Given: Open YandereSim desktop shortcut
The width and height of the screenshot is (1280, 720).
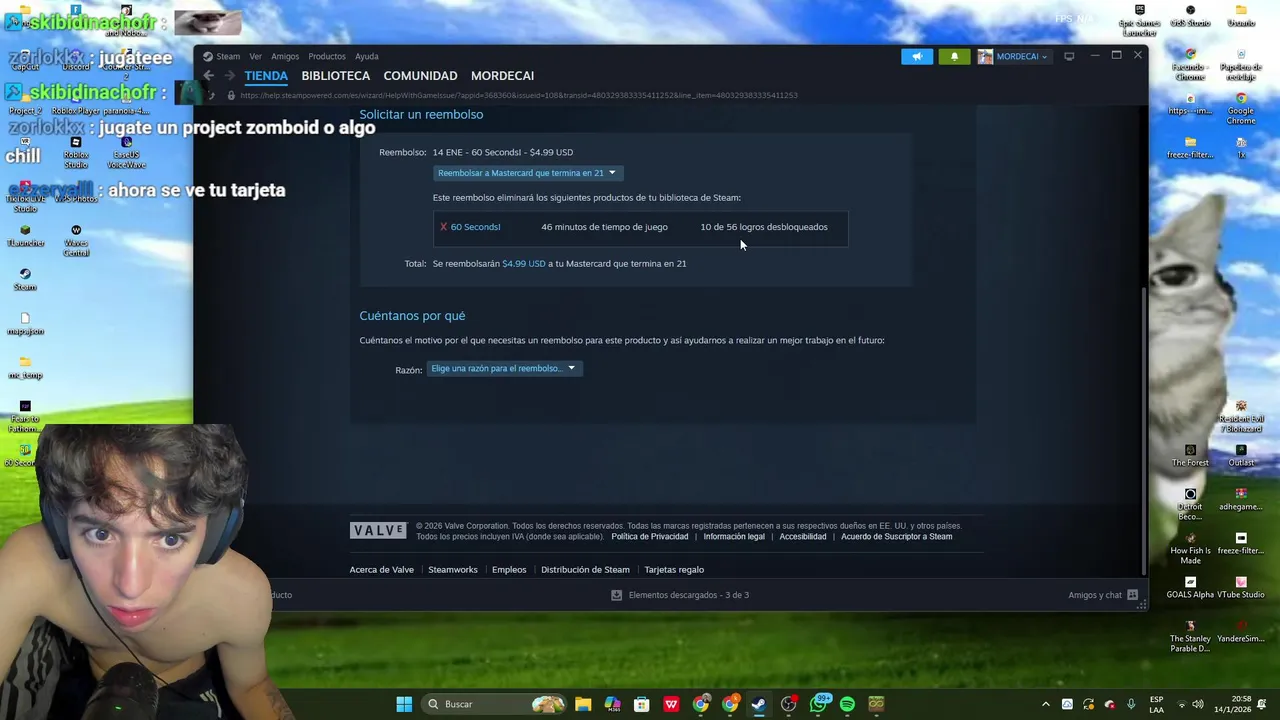Looking at the screenshot, I should click(x=1241, y=631).
